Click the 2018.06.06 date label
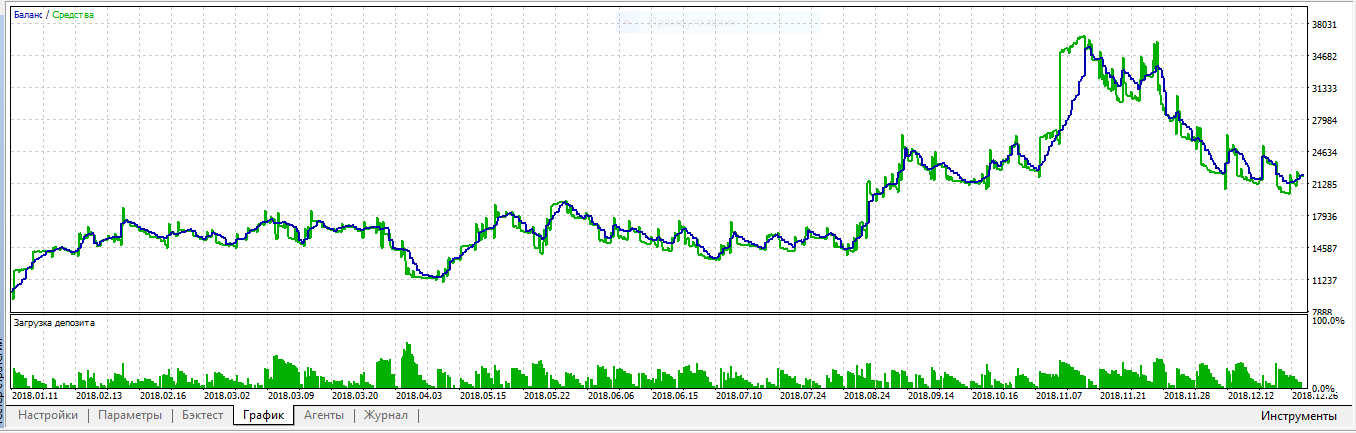 (x=610, y=396)
